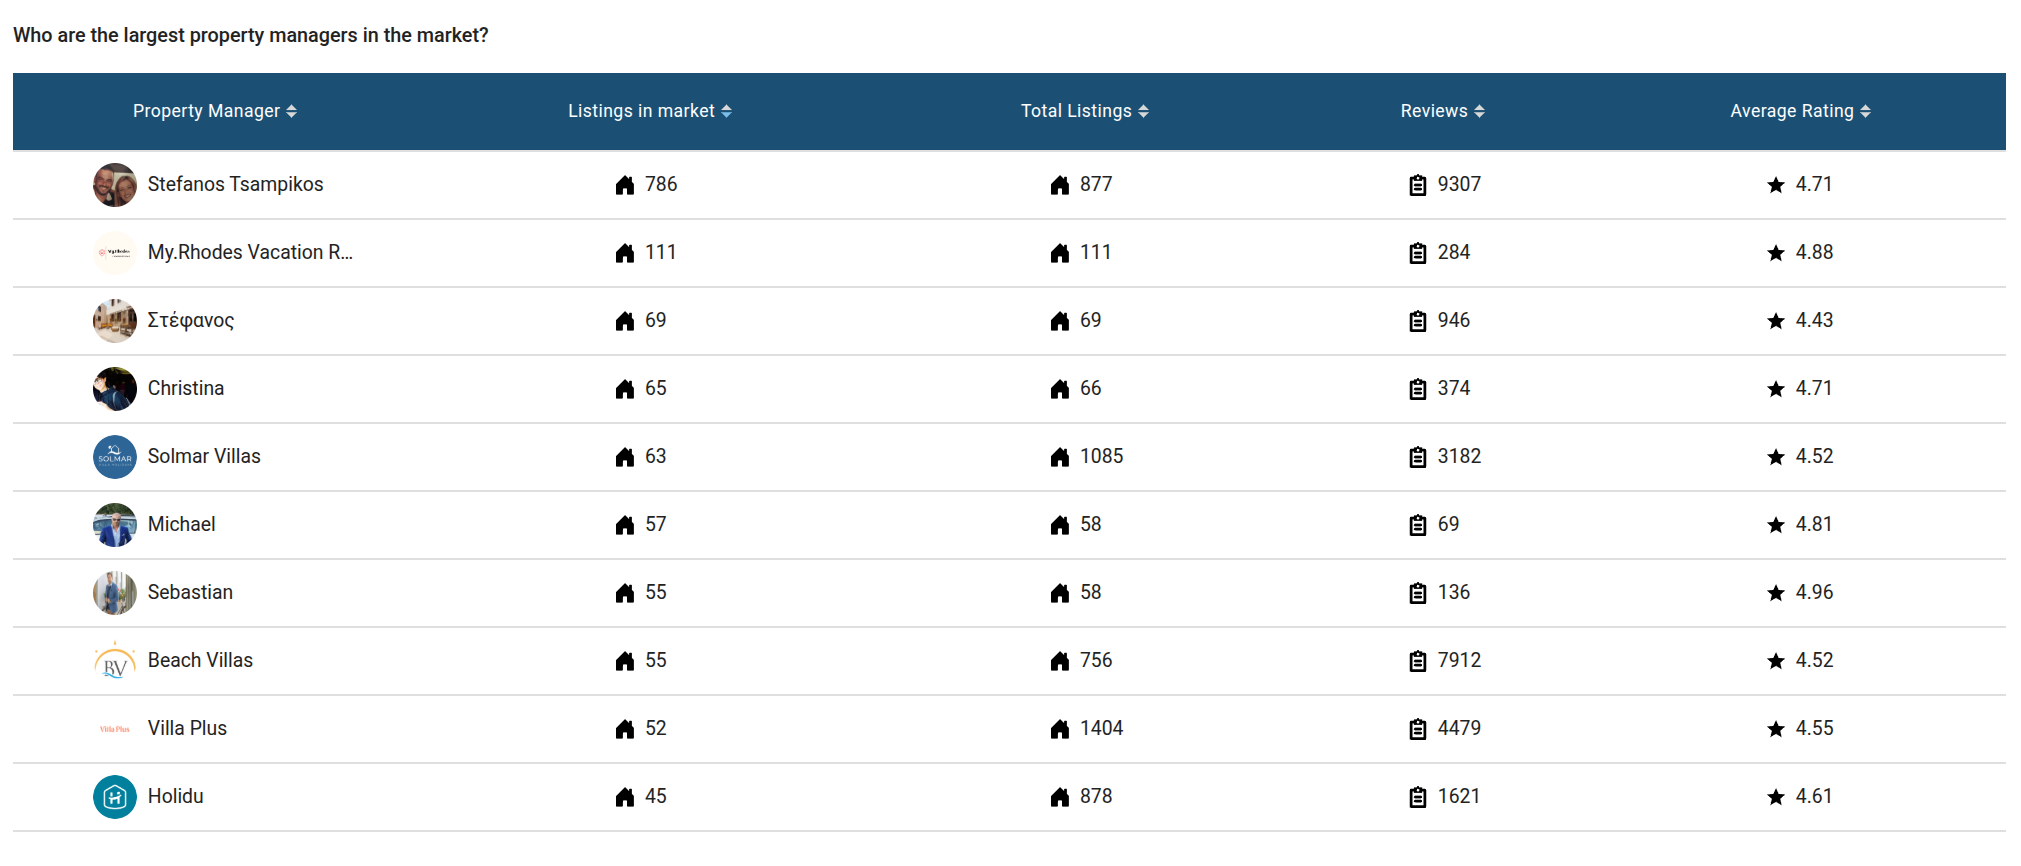Sort table by Listings in market
The image size is (2021, 866).
(650, 111)
